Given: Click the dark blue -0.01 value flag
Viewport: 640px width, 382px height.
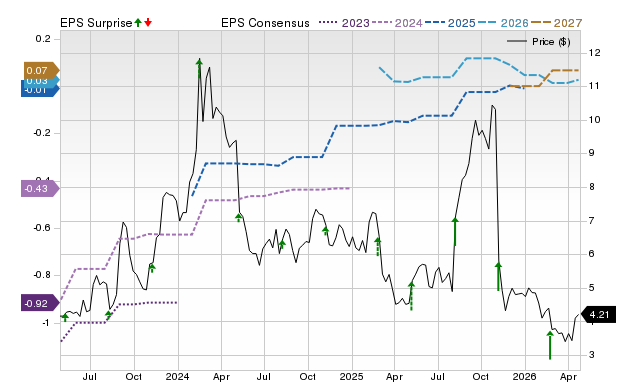Looking at the screenshot, I should pos(40,90).
